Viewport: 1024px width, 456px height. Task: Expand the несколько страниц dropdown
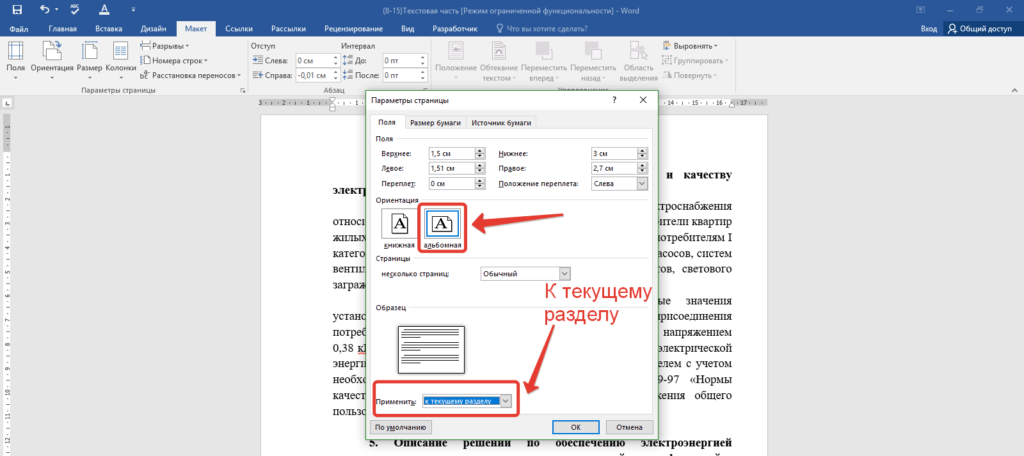click(x=564, y=273)
